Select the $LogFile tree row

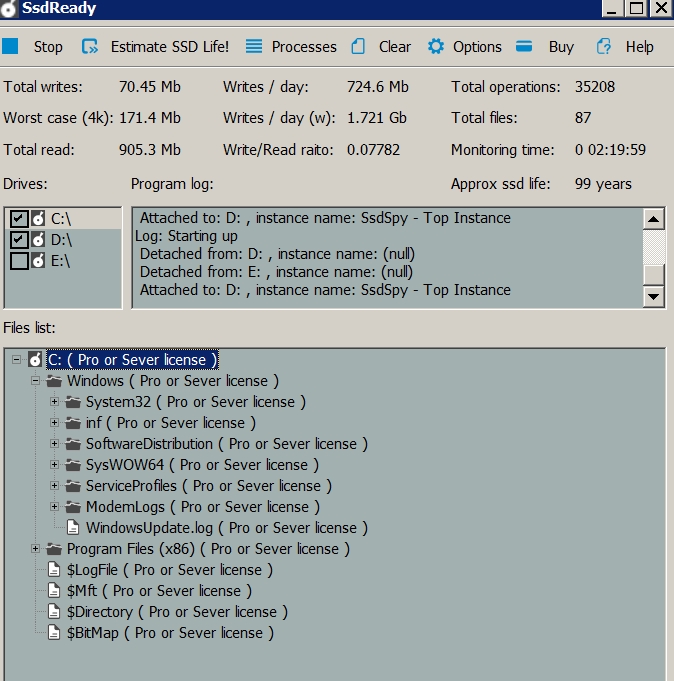point(169,570)
